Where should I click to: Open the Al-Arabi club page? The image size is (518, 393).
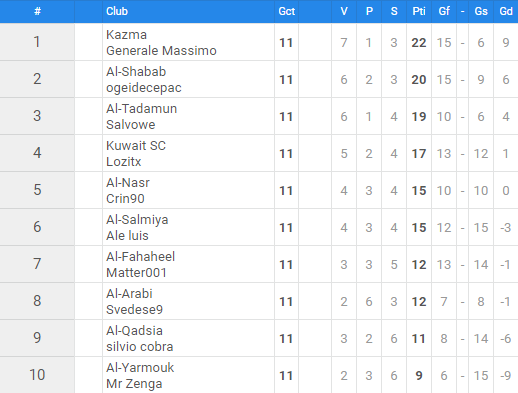click(129, 294)
